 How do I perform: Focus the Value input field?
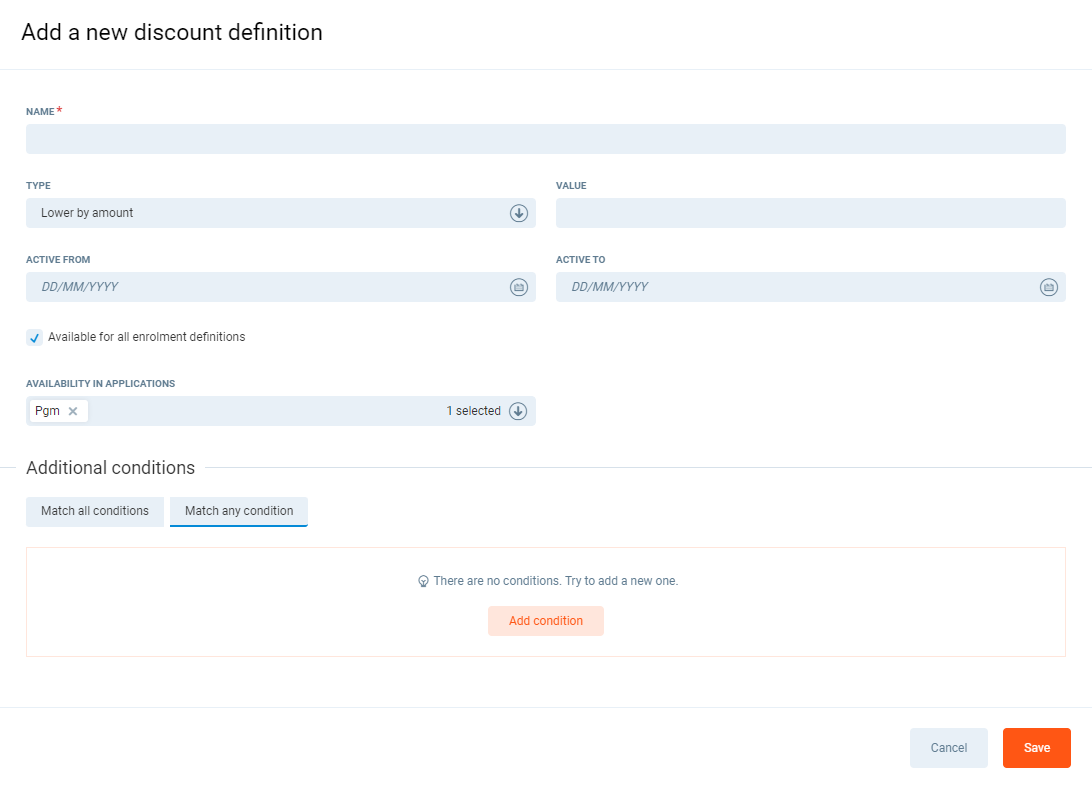810,213
